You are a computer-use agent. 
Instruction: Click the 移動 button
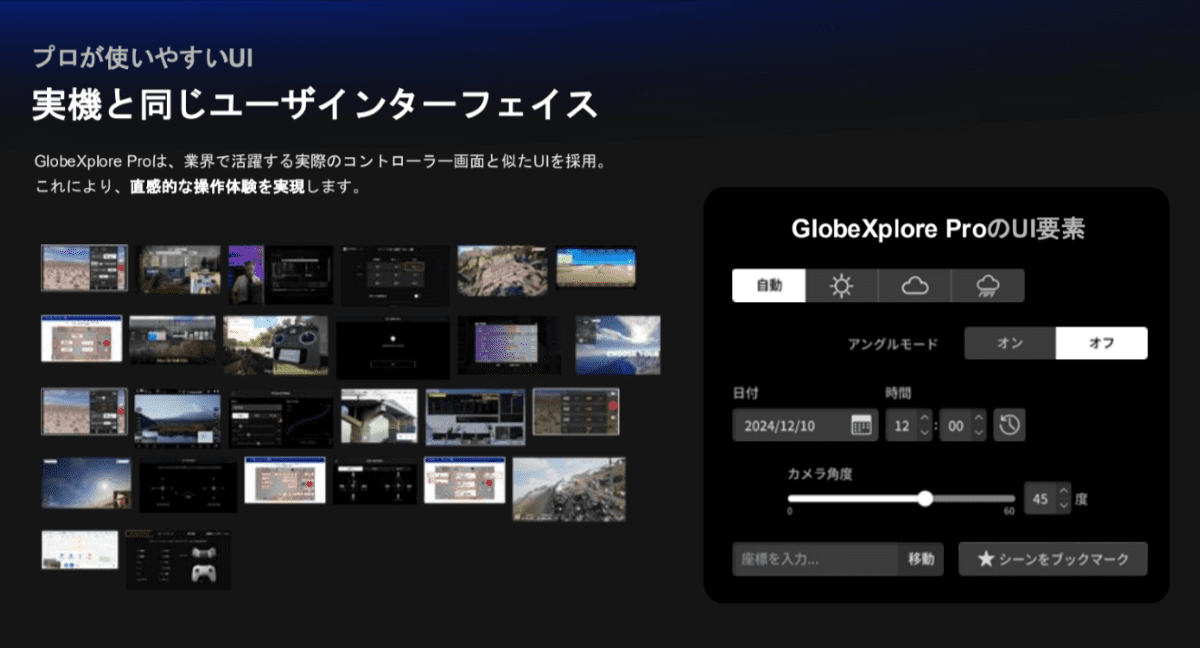point(921,559)
